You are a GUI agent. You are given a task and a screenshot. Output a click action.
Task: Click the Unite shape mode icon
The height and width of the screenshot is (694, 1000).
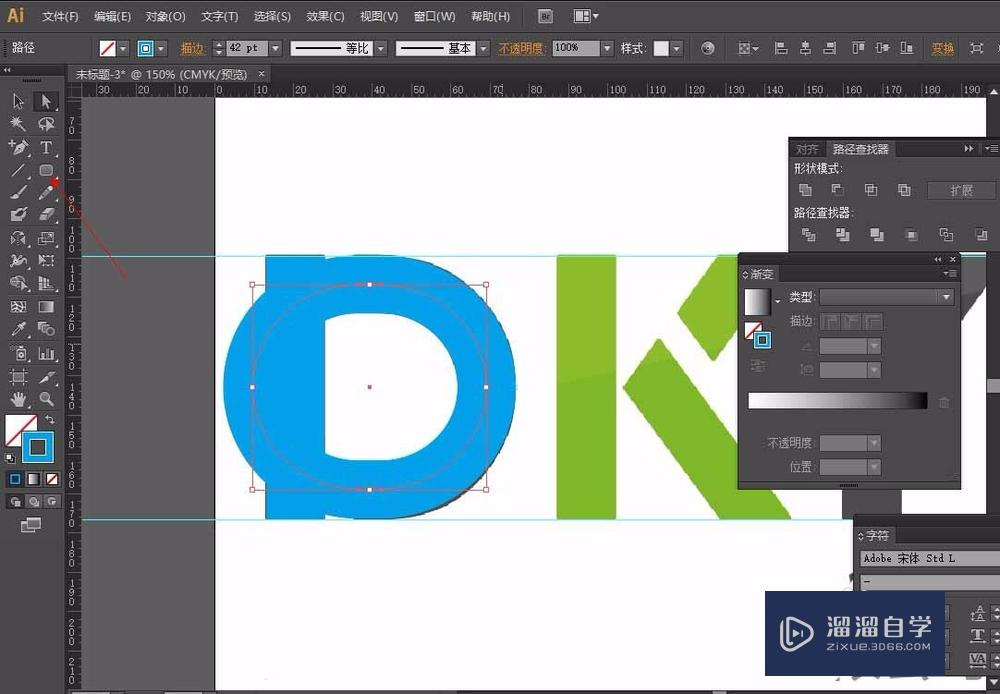point(806,190)
